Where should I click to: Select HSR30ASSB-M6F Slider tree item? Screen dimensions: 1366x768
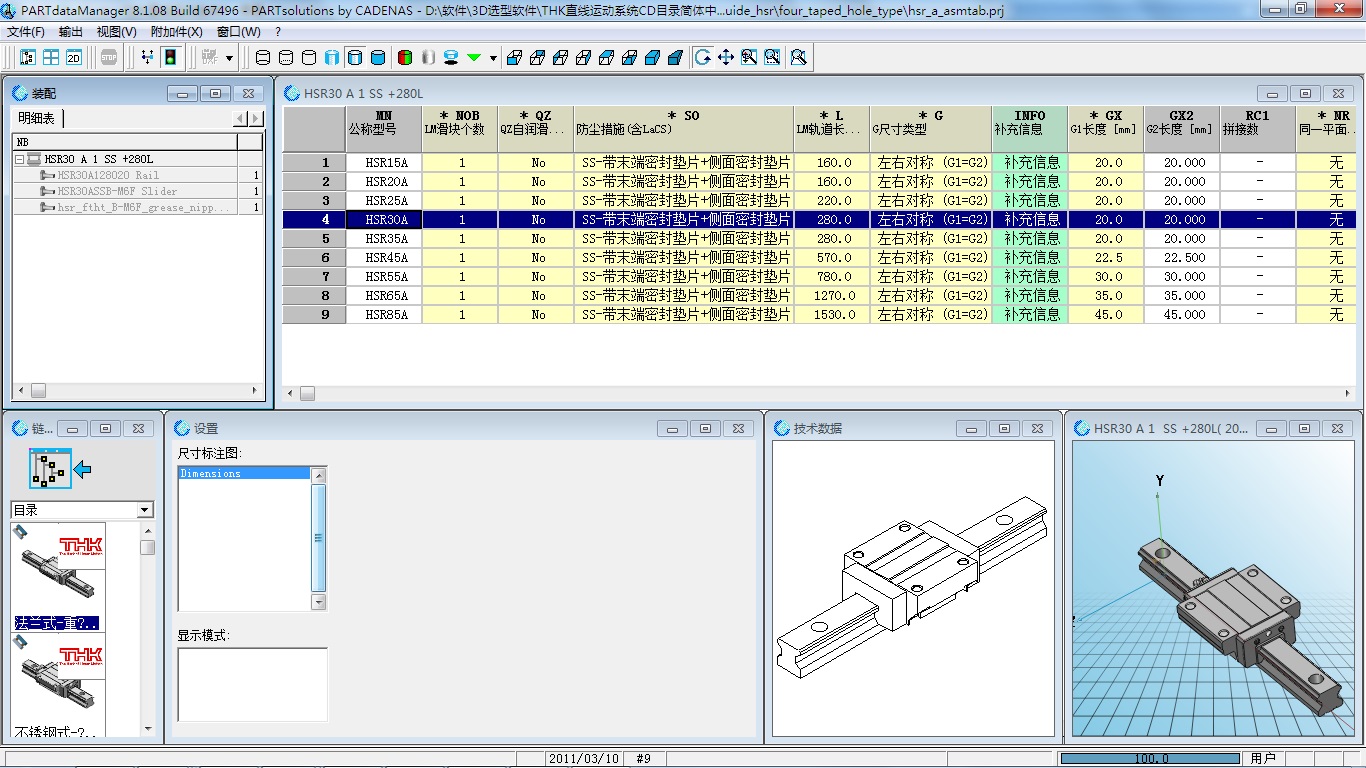pyautogui.click(x=117, y=191)
